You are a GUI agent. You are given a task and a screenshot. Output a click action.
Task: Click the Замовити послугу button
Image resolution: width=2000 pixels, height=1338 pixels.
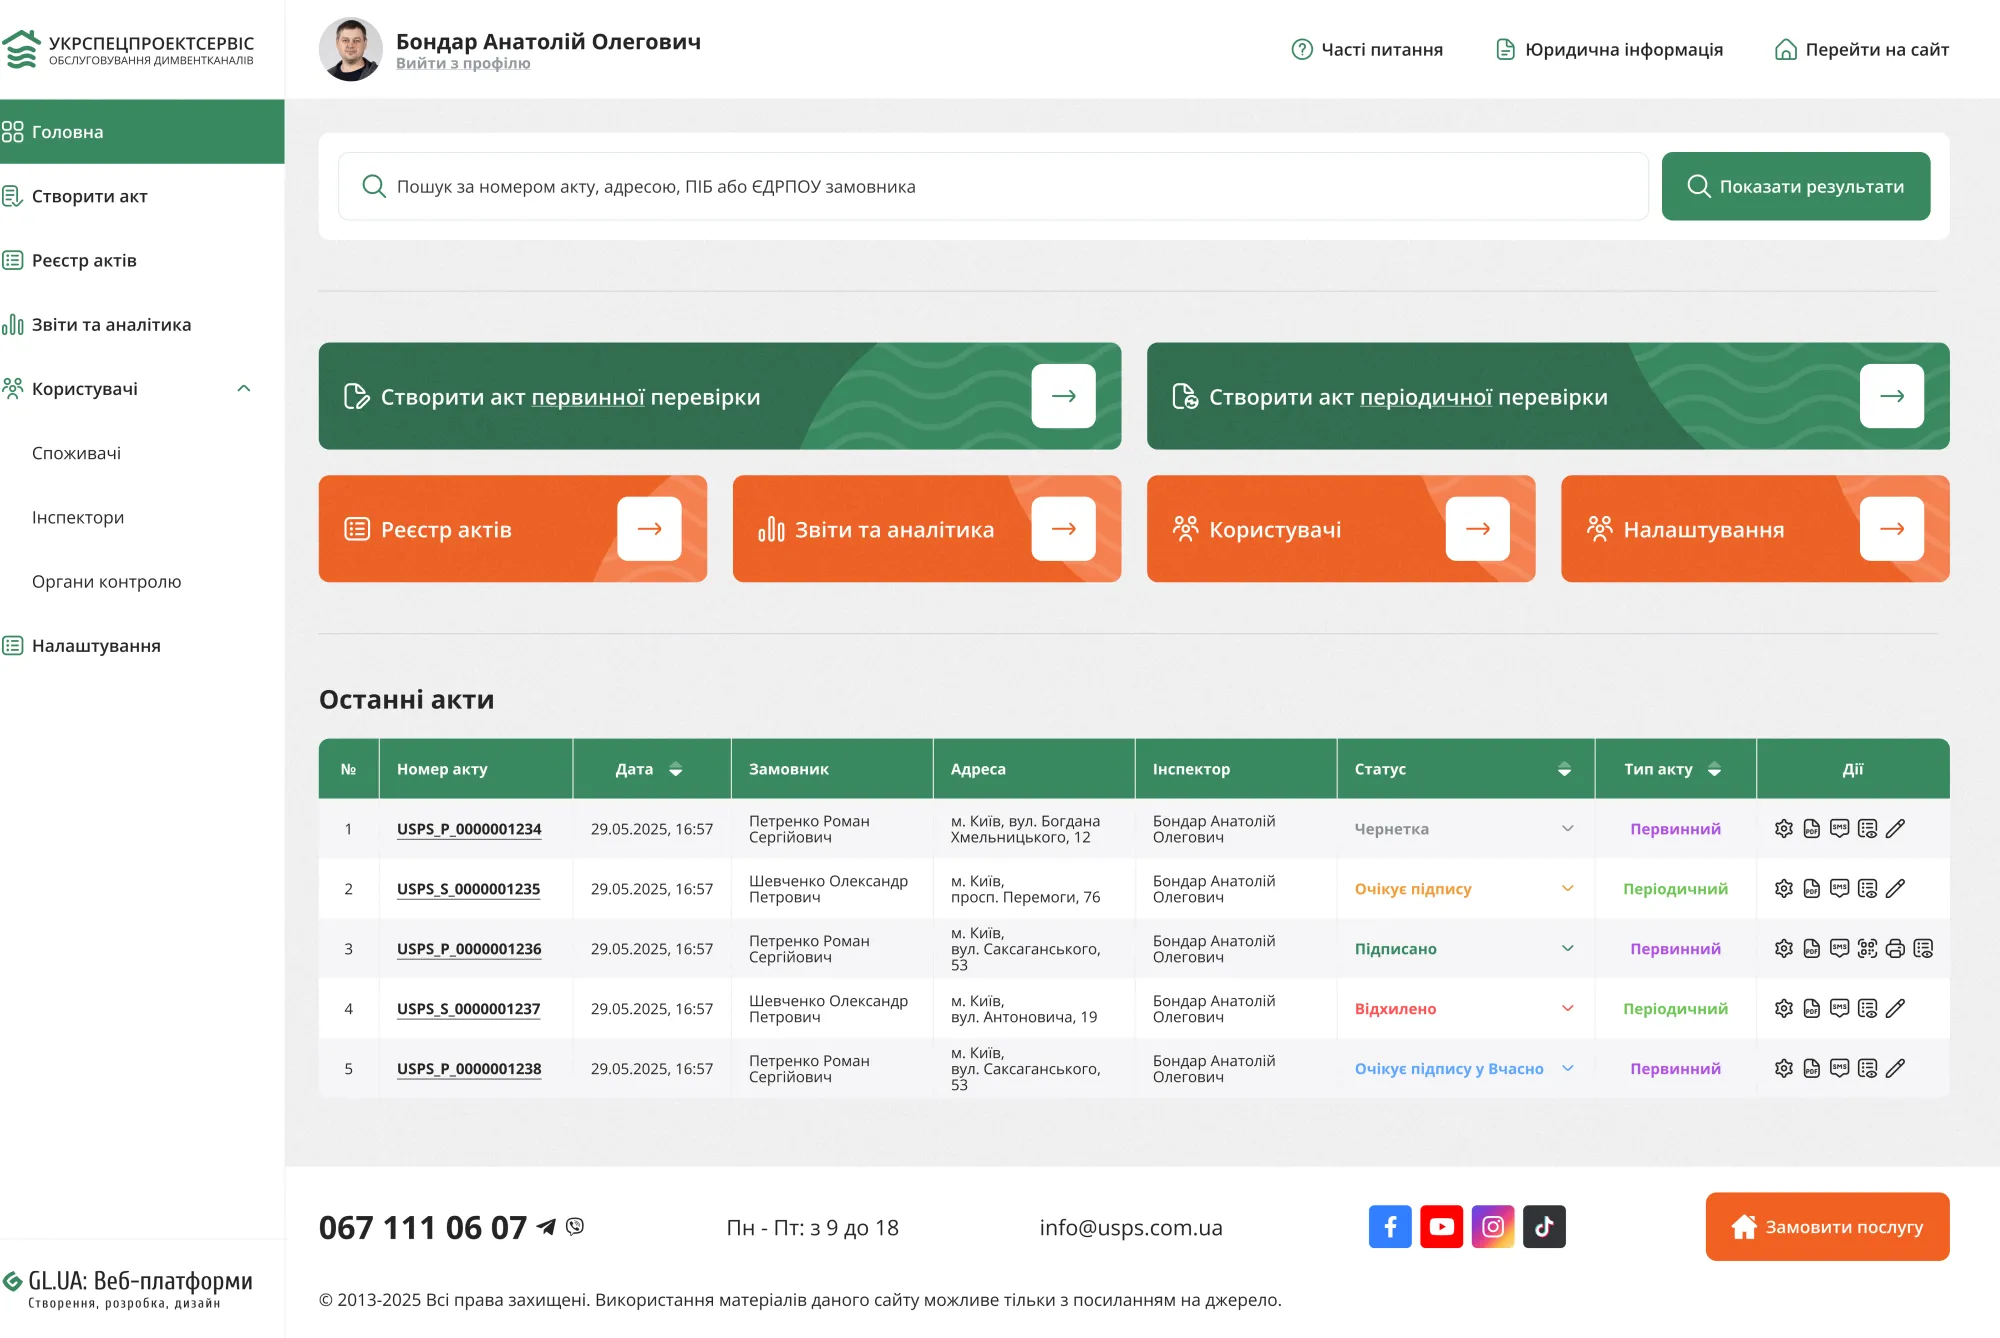[1827, 1227]
